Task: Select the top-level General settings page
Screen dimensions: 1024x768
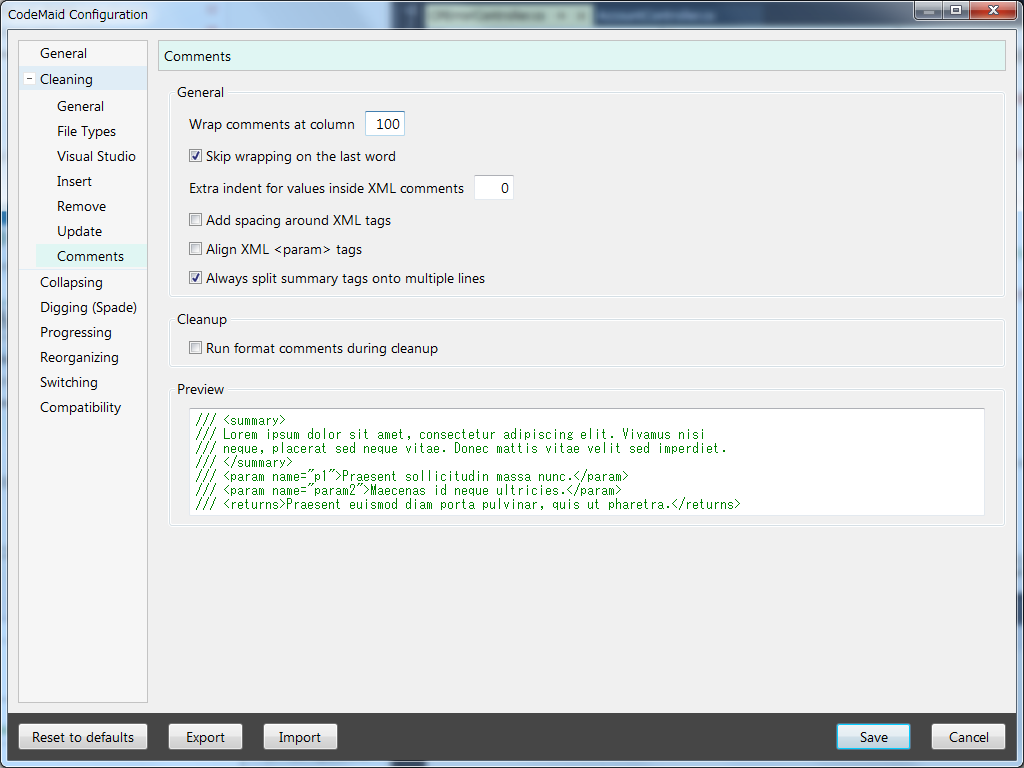Action: click(63, 54)
